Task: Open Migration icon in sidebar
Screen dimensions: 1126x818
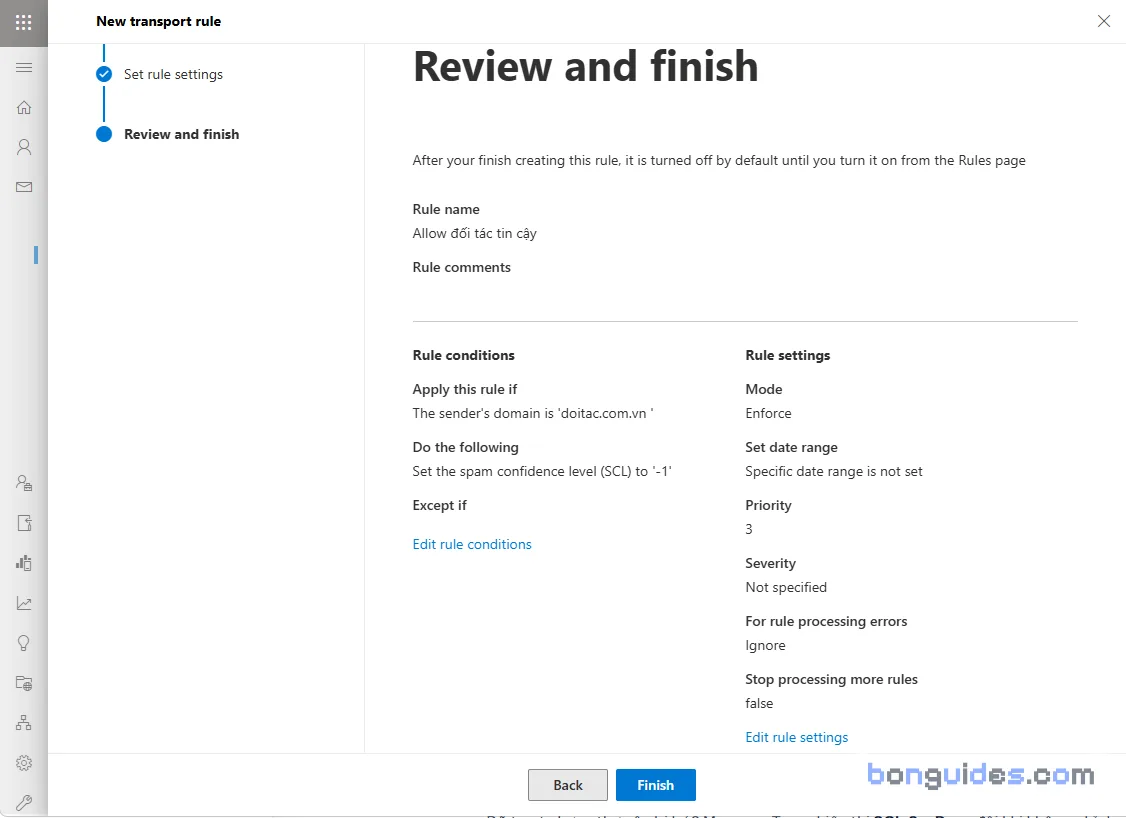Action: coord(24,523)
